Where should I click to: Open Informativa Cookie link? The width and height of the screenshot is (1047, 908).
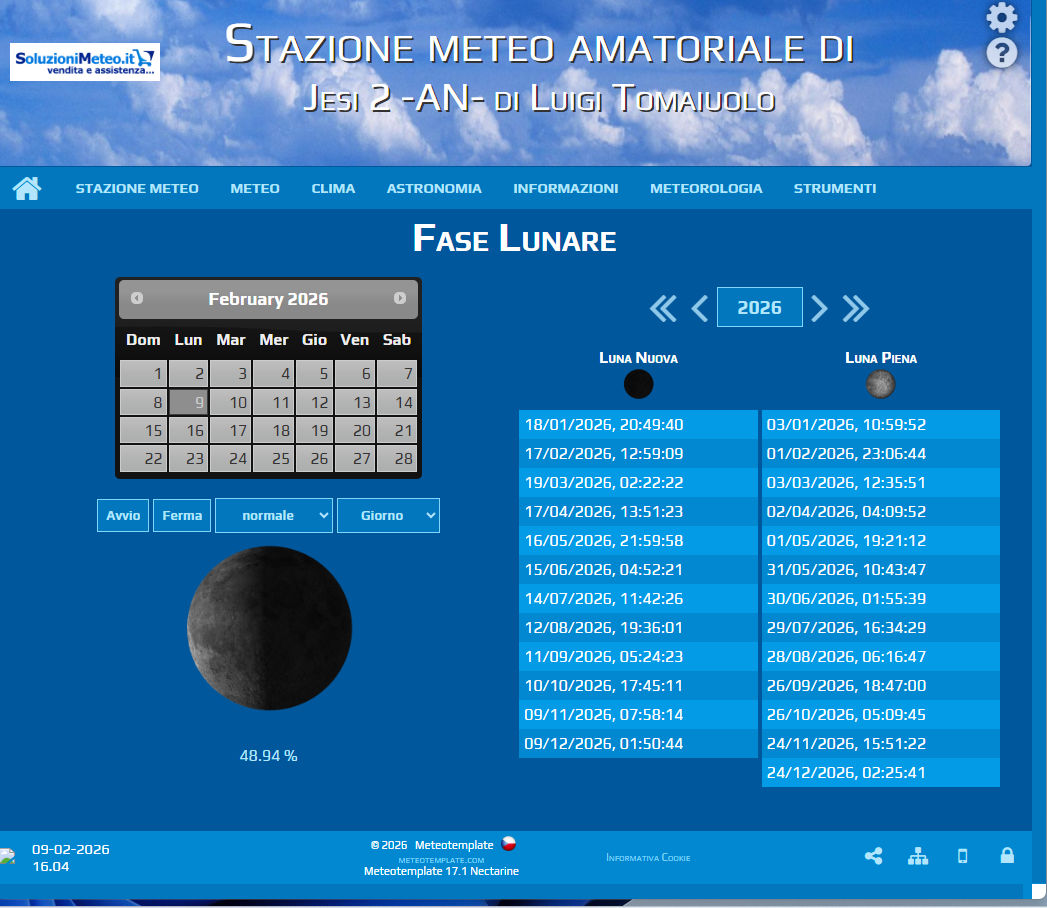pos(648,858)
